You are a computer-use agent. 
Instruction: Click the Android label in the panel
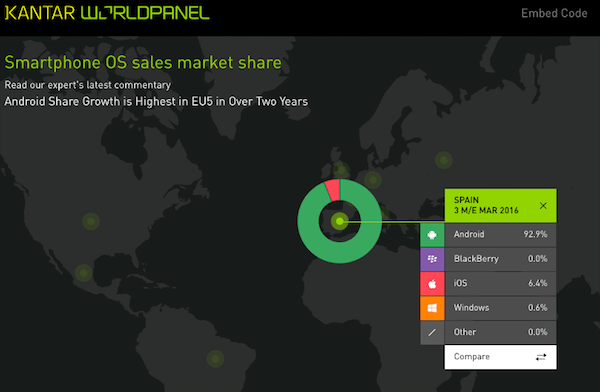click(469, 234)
